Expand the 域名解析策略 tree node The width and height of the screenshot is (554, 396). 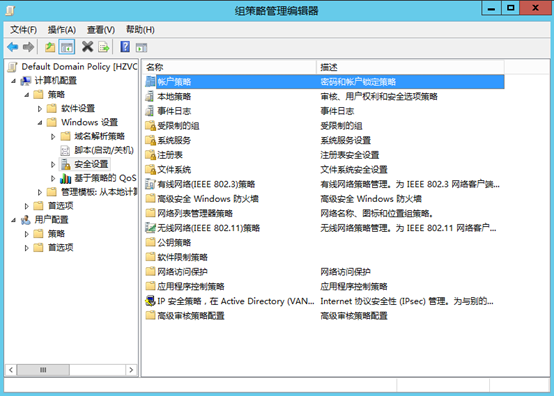click(x=53, y=136)
